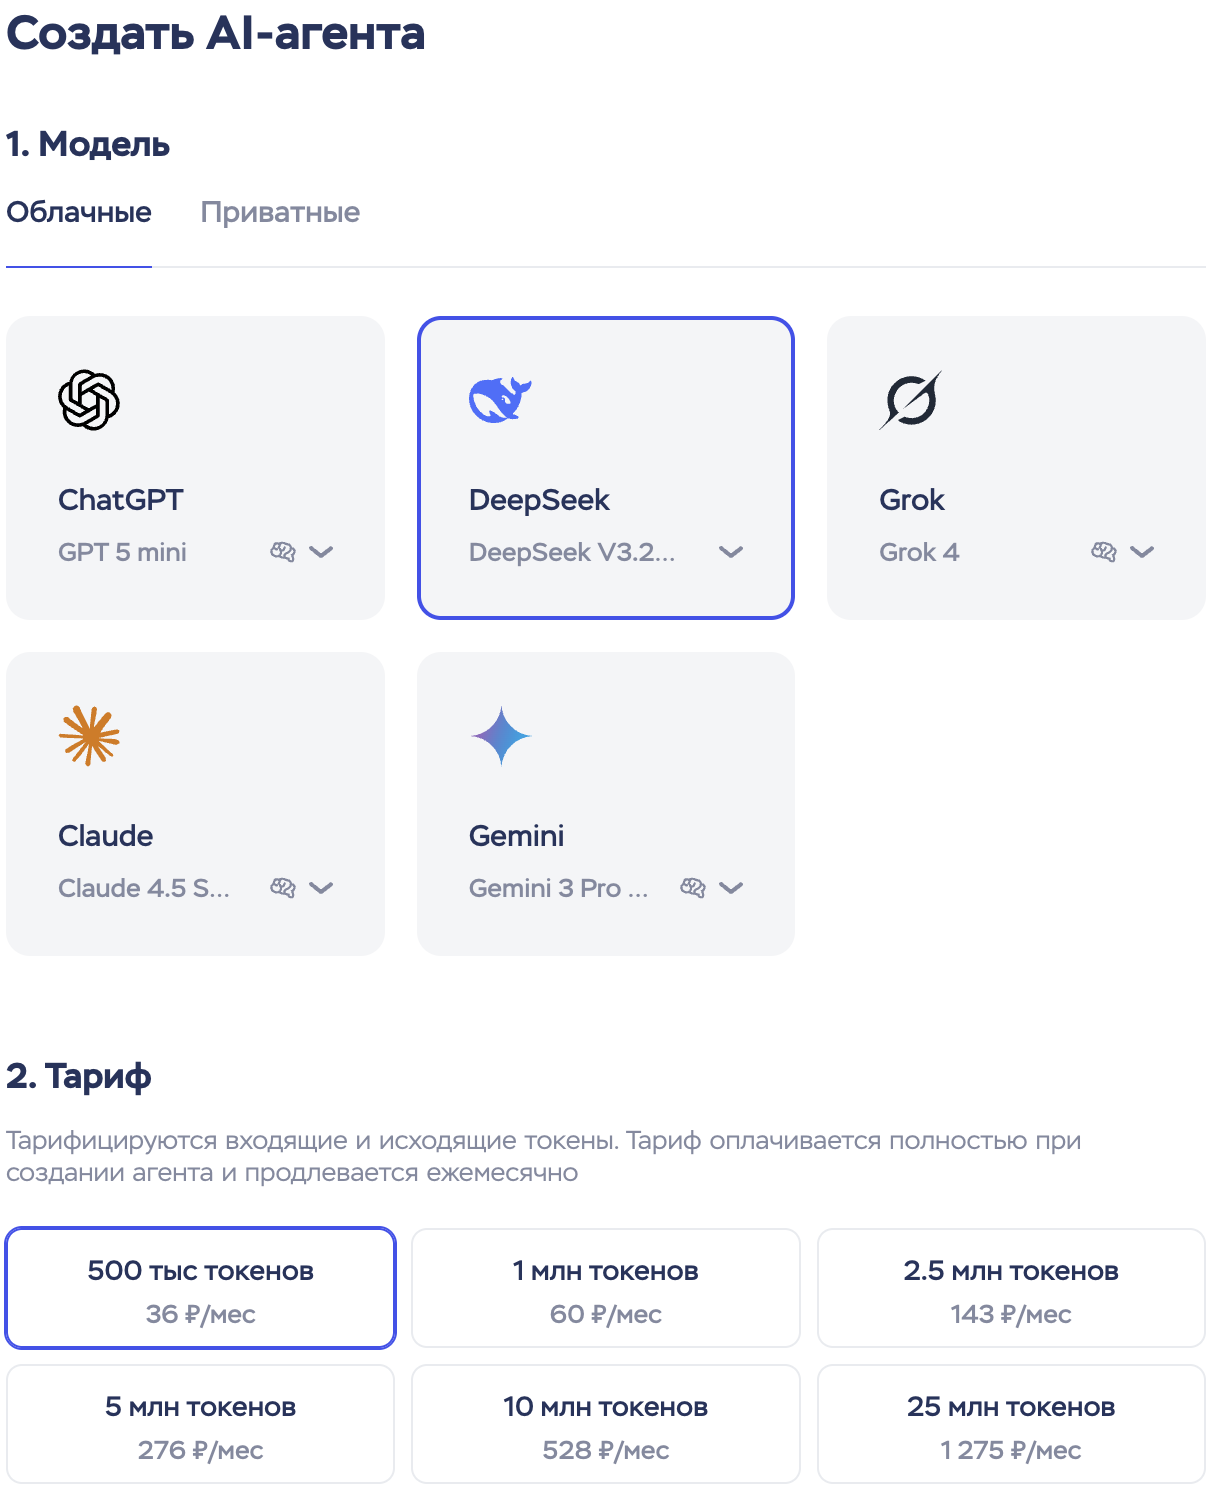1224x1510 pixels.
Task: Open the Grok 4 version chevron
Action: 1142,552
